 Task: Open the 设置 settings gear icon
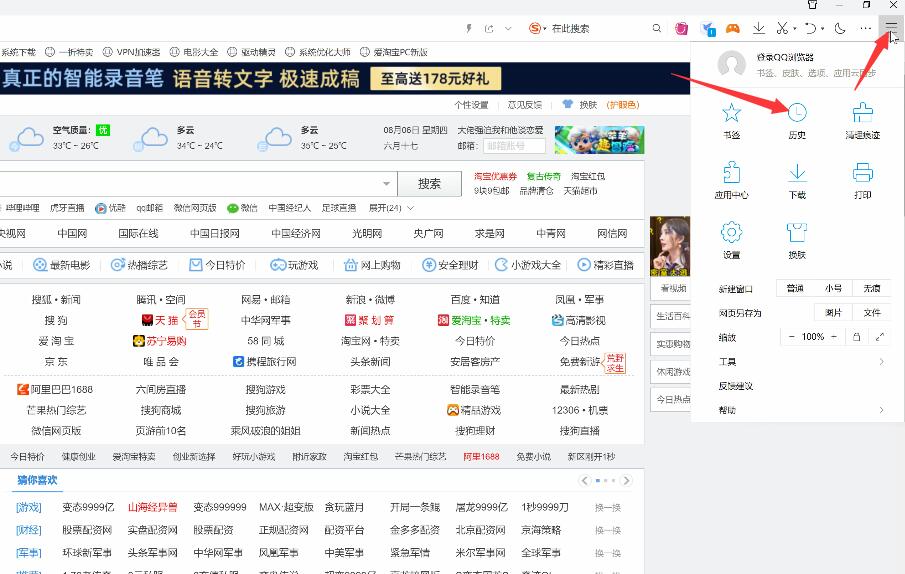click(x=731, y=232)
